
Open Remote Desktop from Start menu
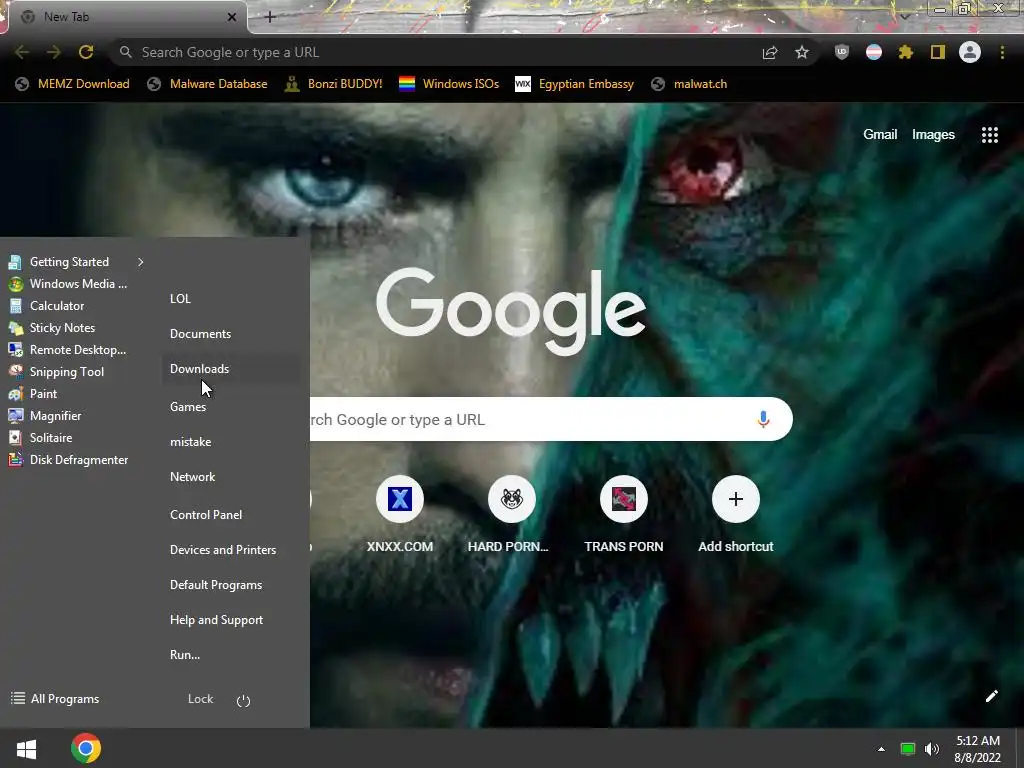pos(67,350)
